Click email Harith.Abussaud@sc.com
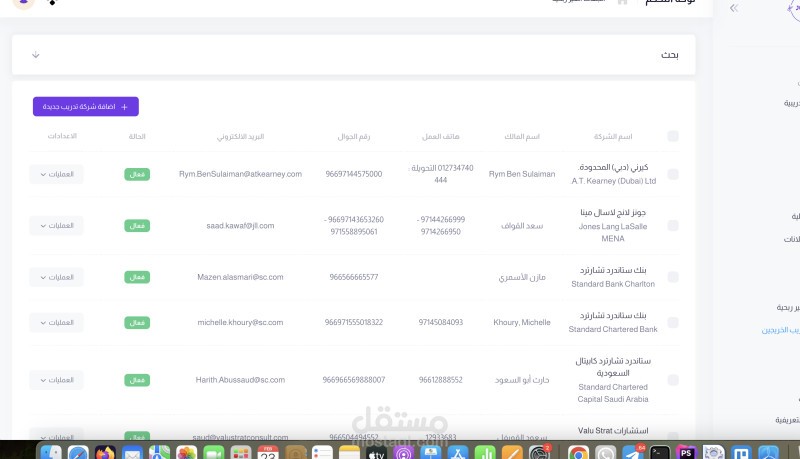This screenshot has width=800, height=459. (x=240, y=380)
